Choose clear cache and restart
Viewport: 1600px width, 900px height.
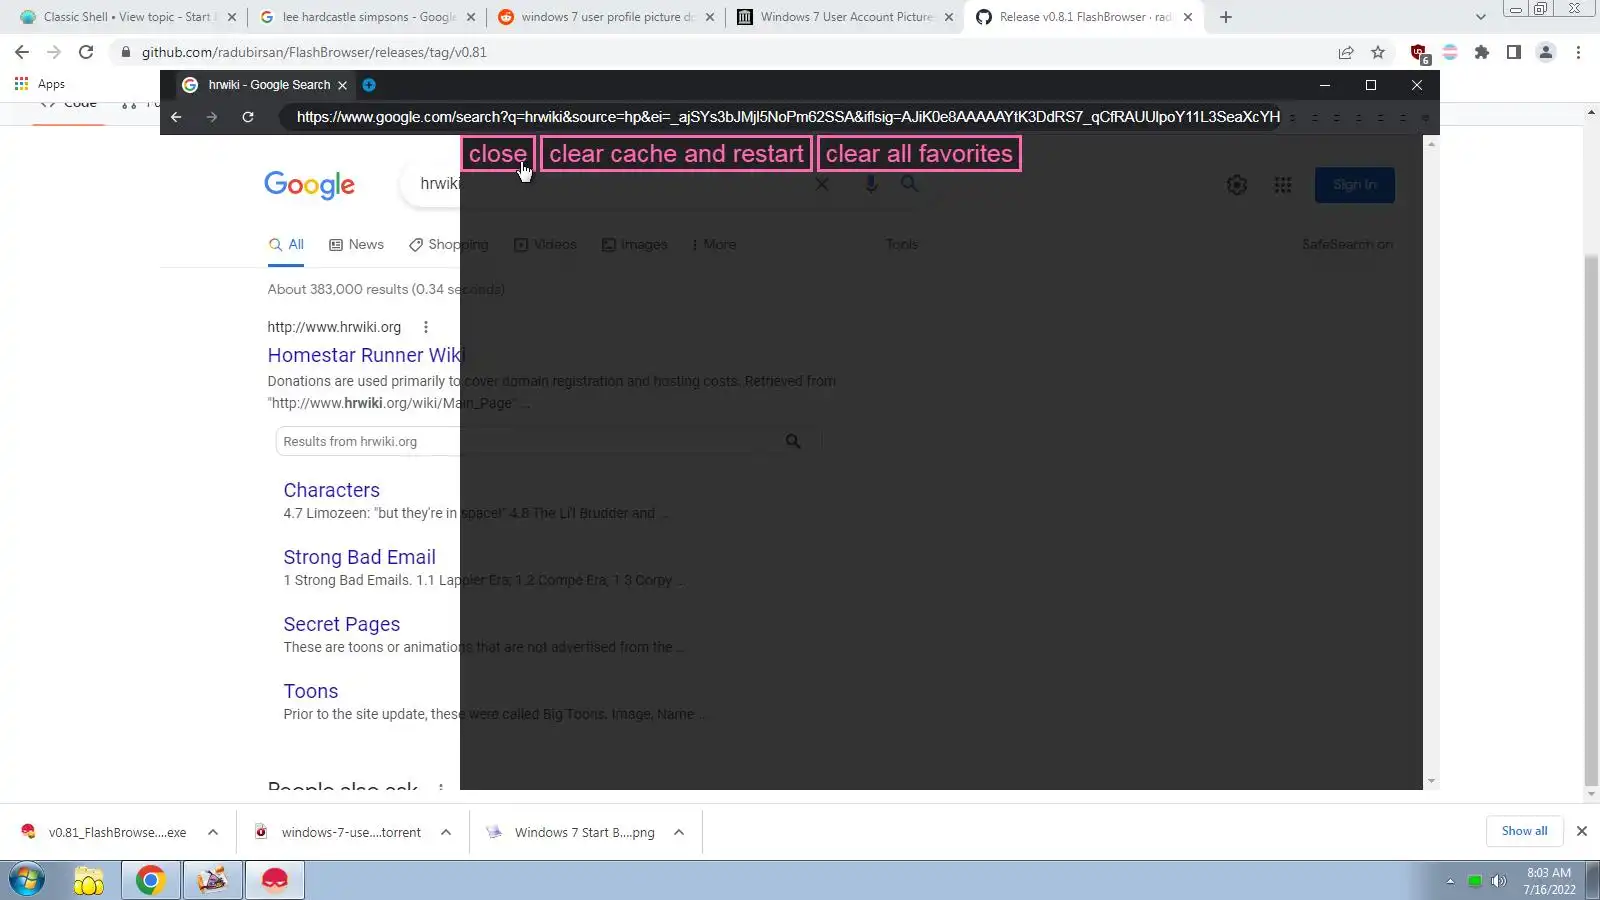click(x=676, y=154)
